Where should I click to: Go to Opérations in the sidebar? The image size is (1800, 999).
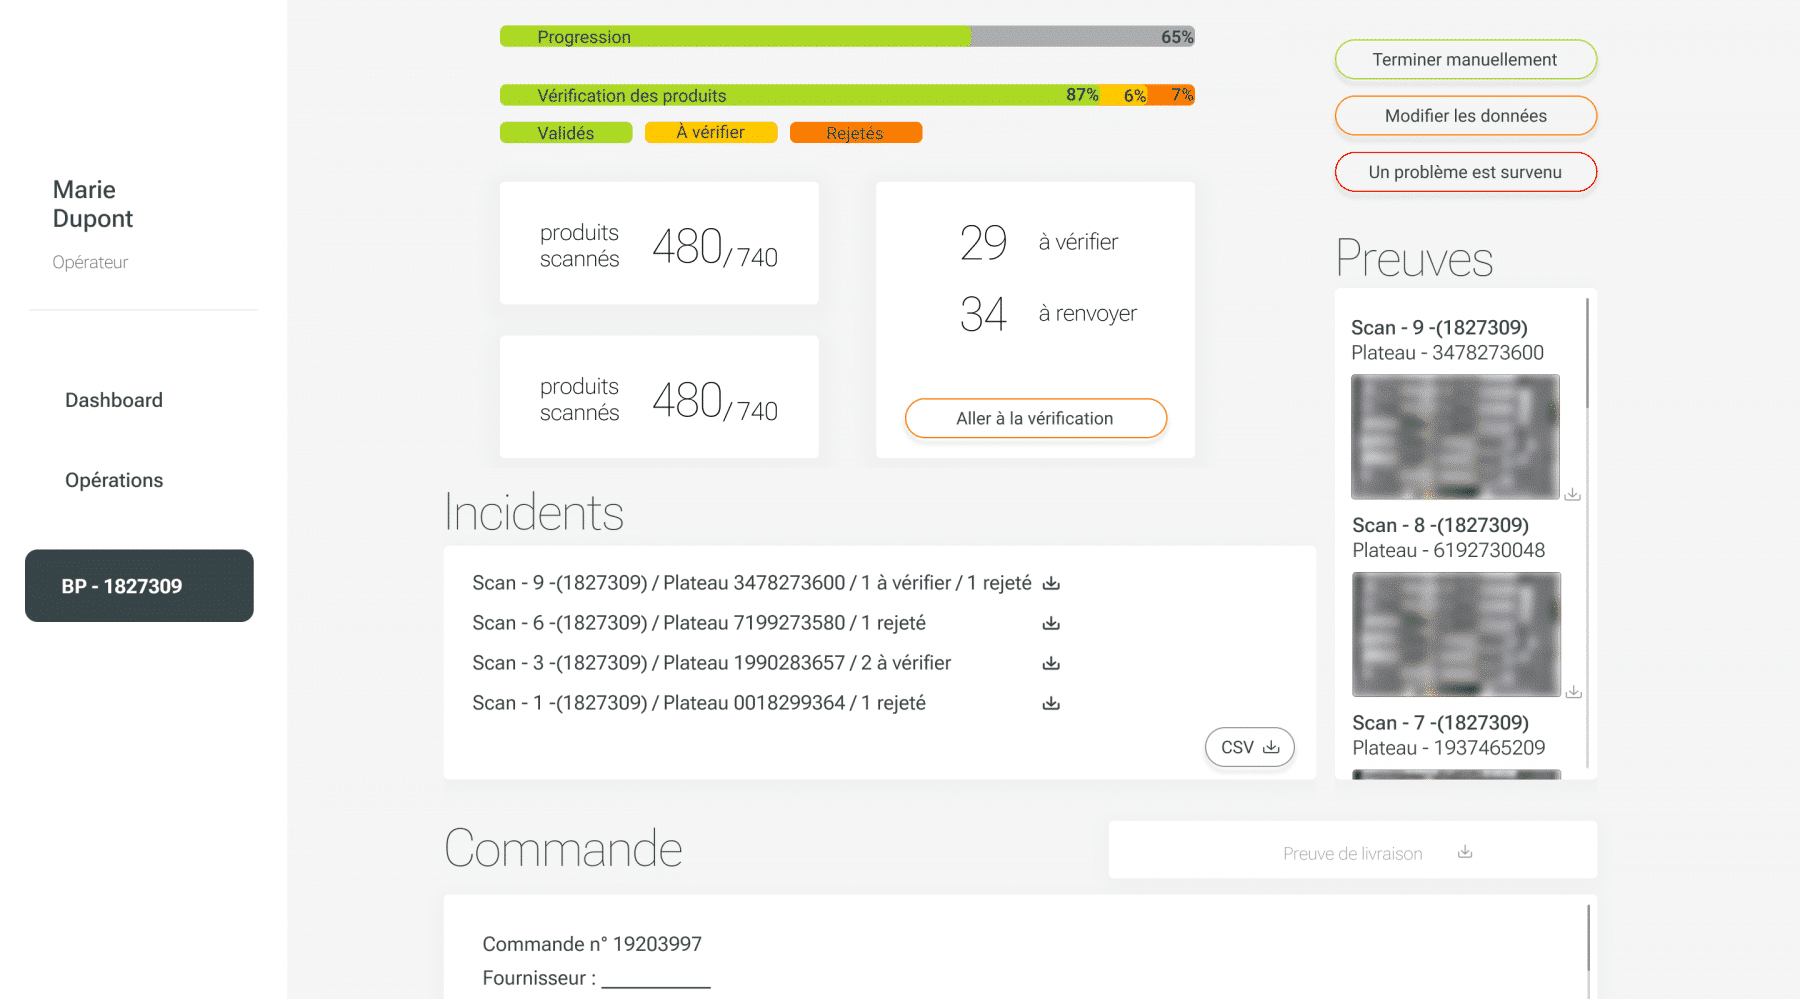114,480
